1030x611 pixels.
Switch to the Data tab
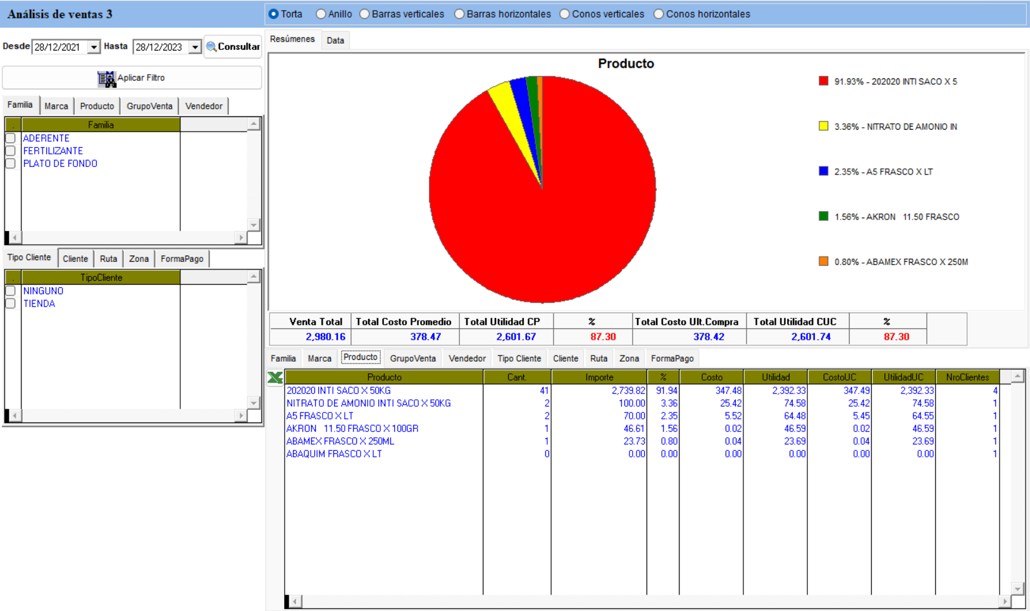pyautogui.click(x=334, y=40)
